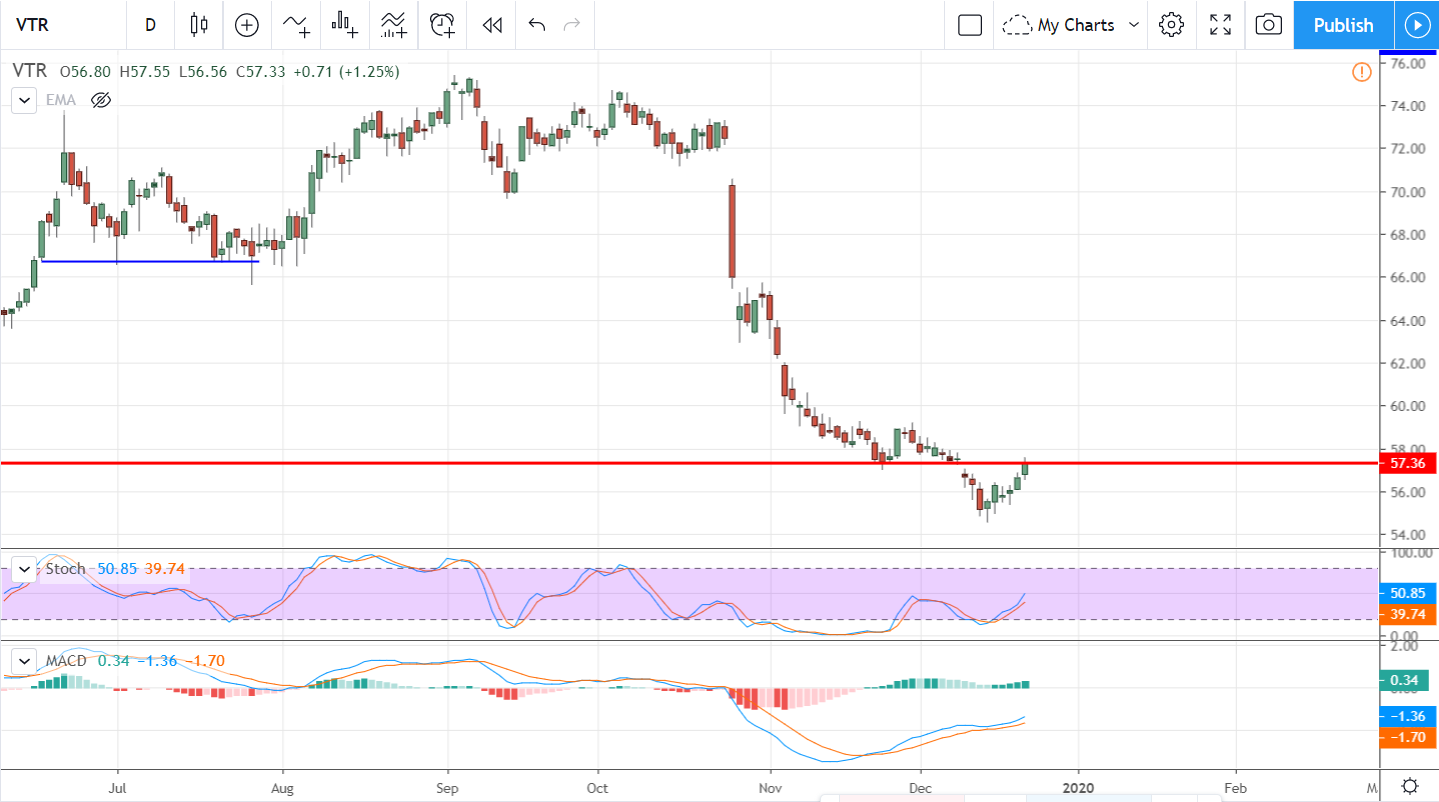Open the Indicators menu

point(296,25)
